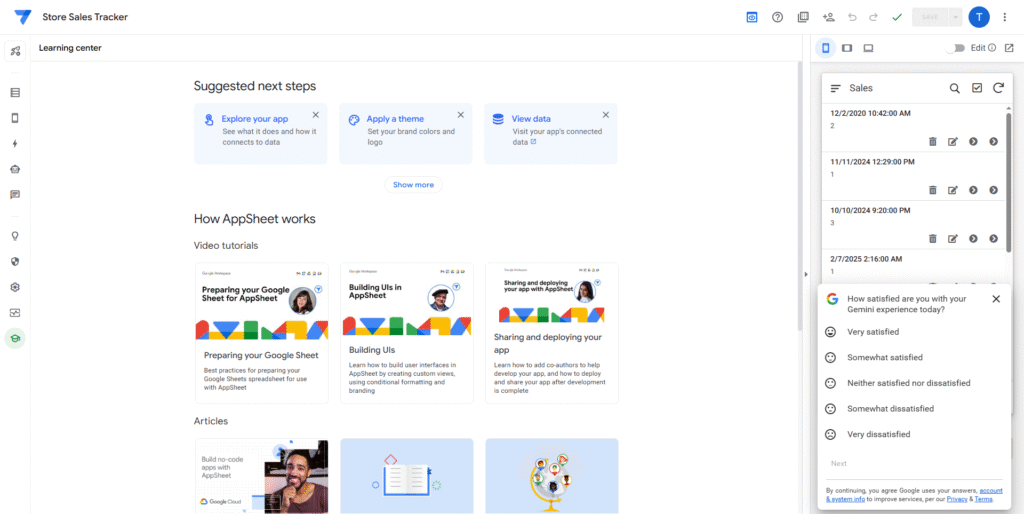Select the Very satisfied survey option

(x=872, y=332)
